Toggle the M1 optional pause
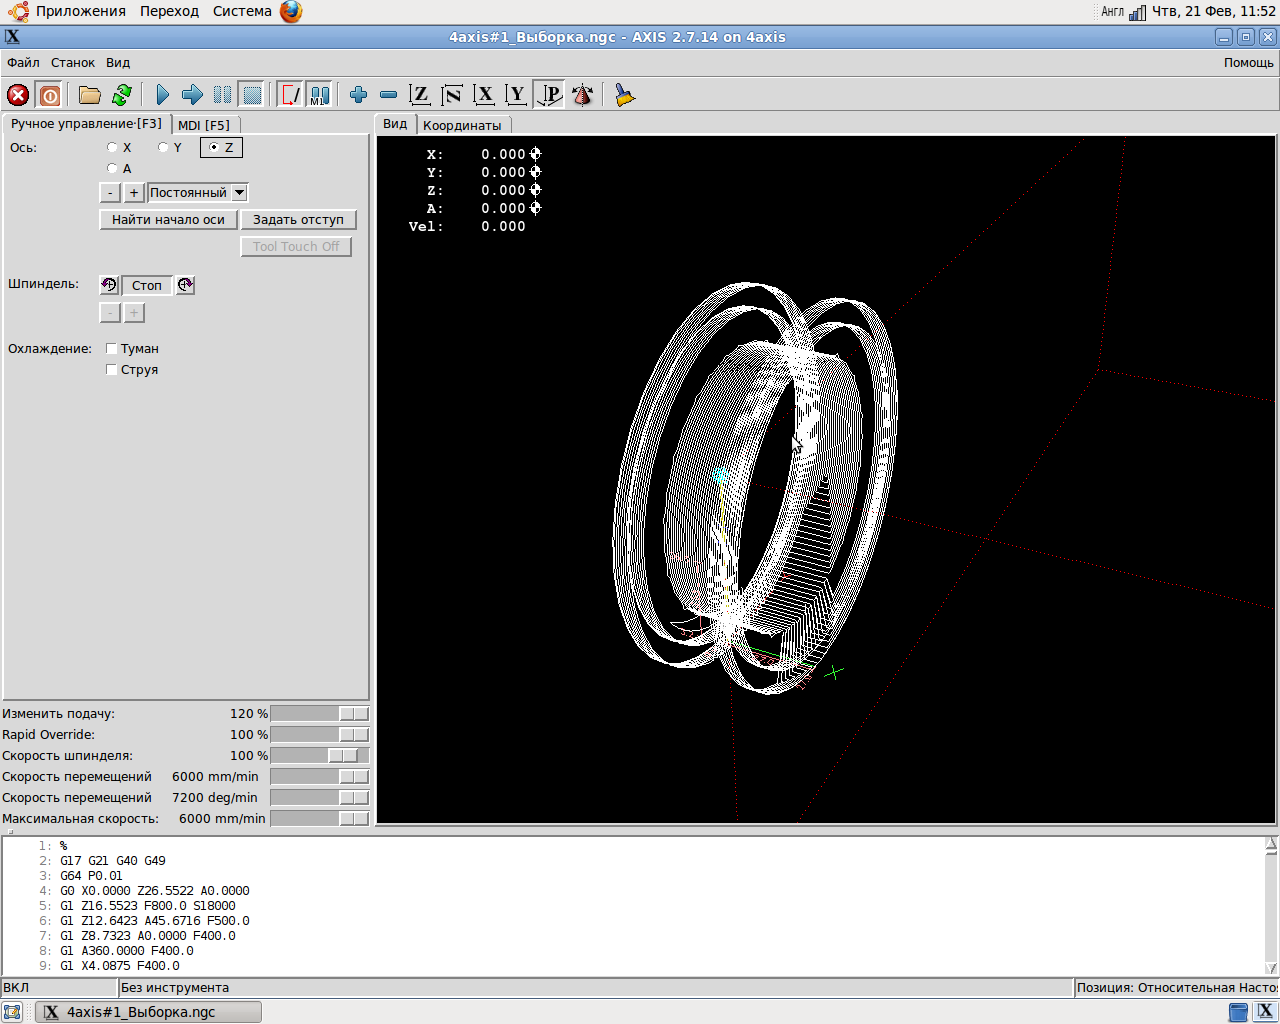Screen dimensions: 1280x1024 pos(319,95)
